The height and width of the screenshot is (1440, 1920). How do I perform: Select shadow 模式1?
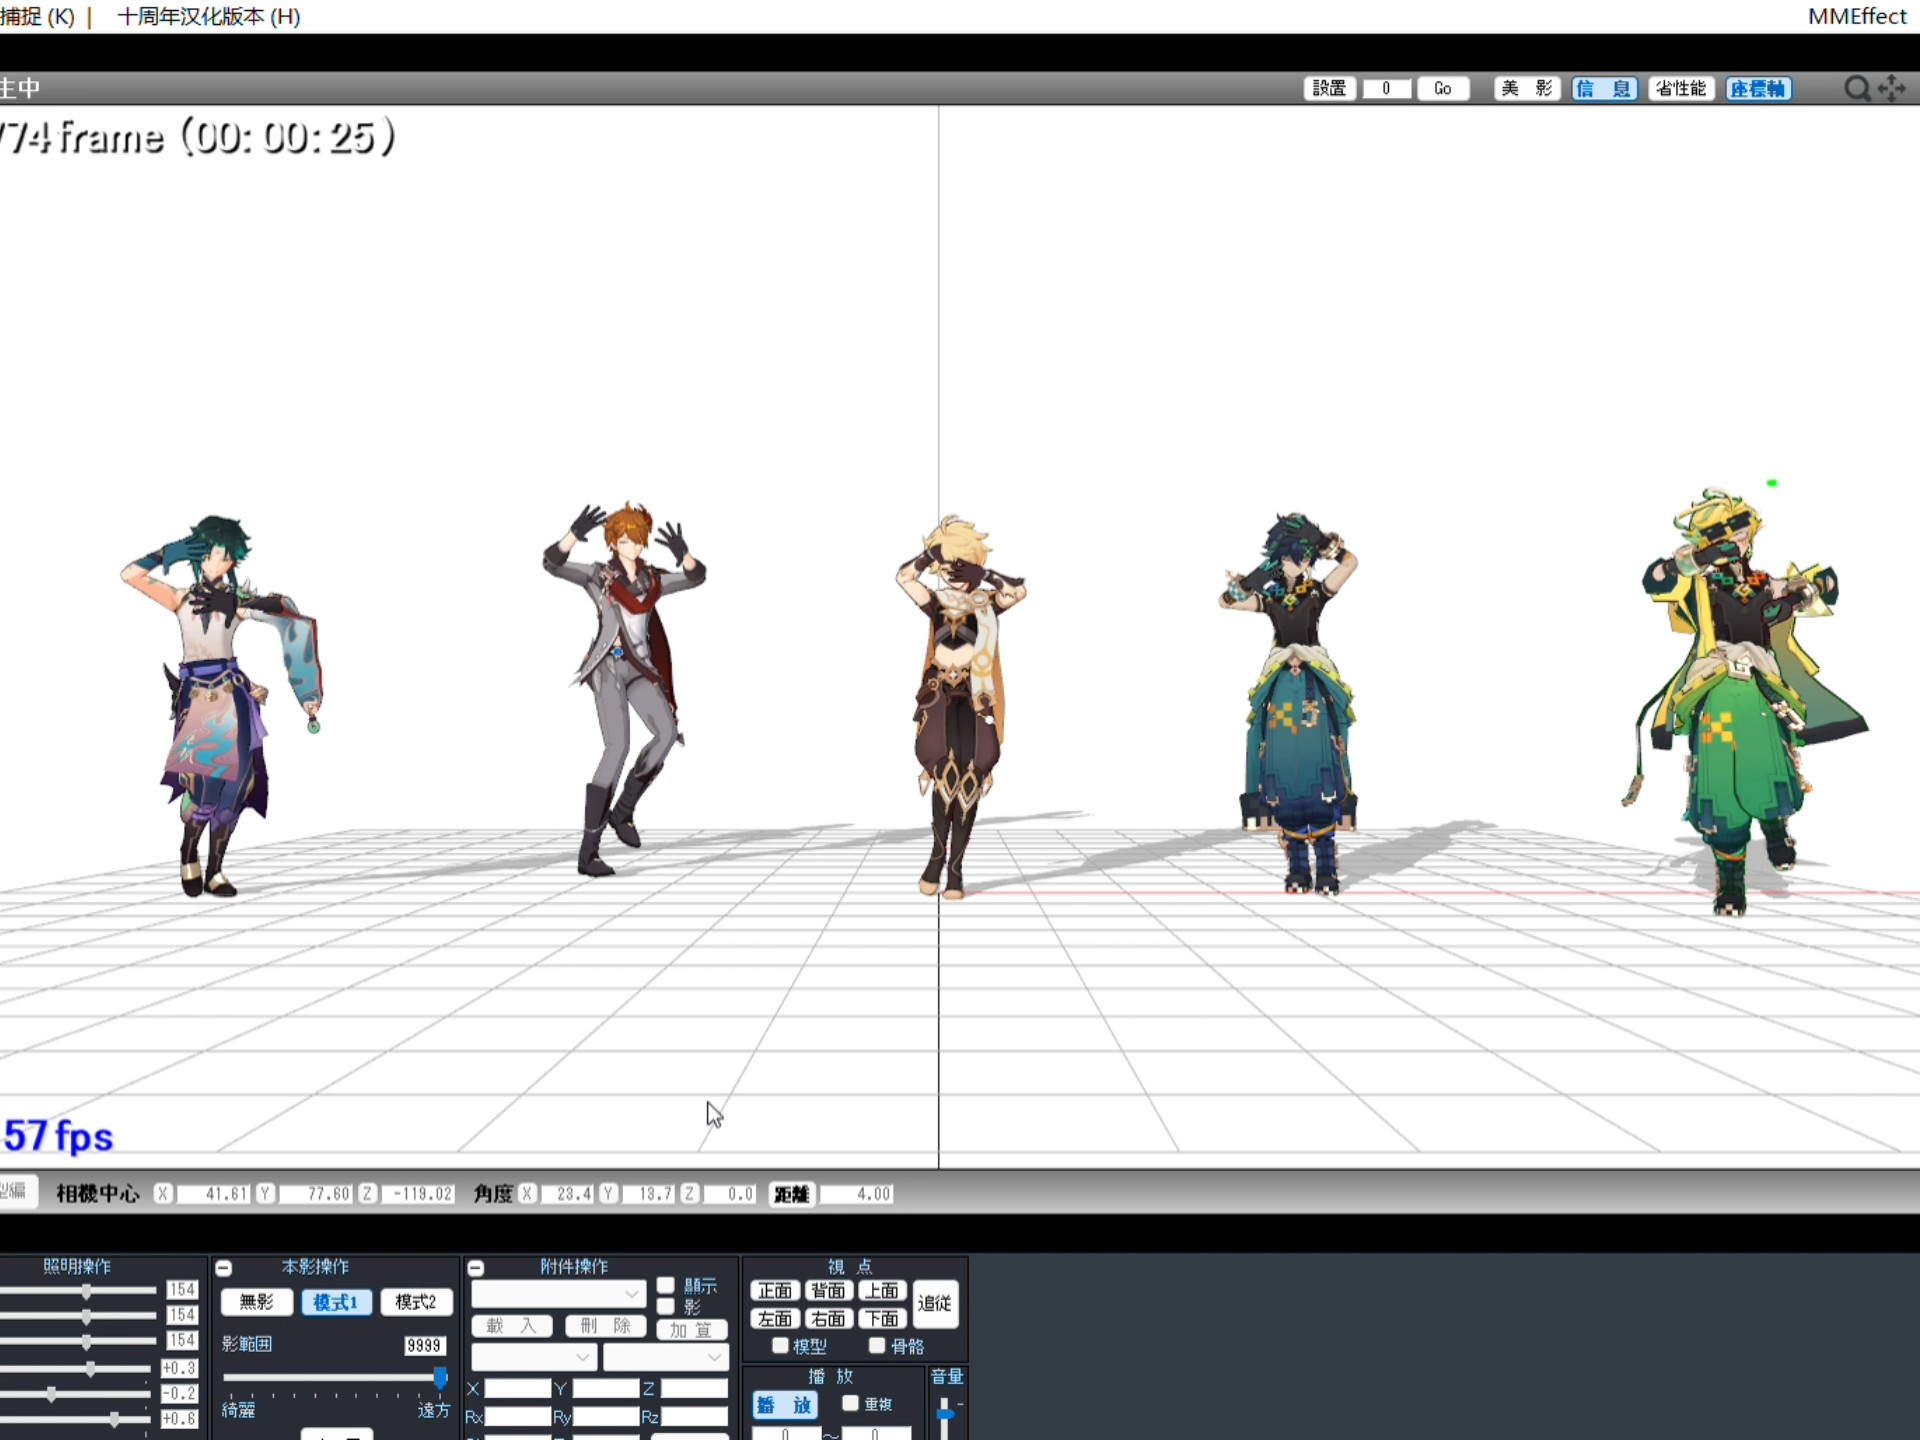point(336,1301)
